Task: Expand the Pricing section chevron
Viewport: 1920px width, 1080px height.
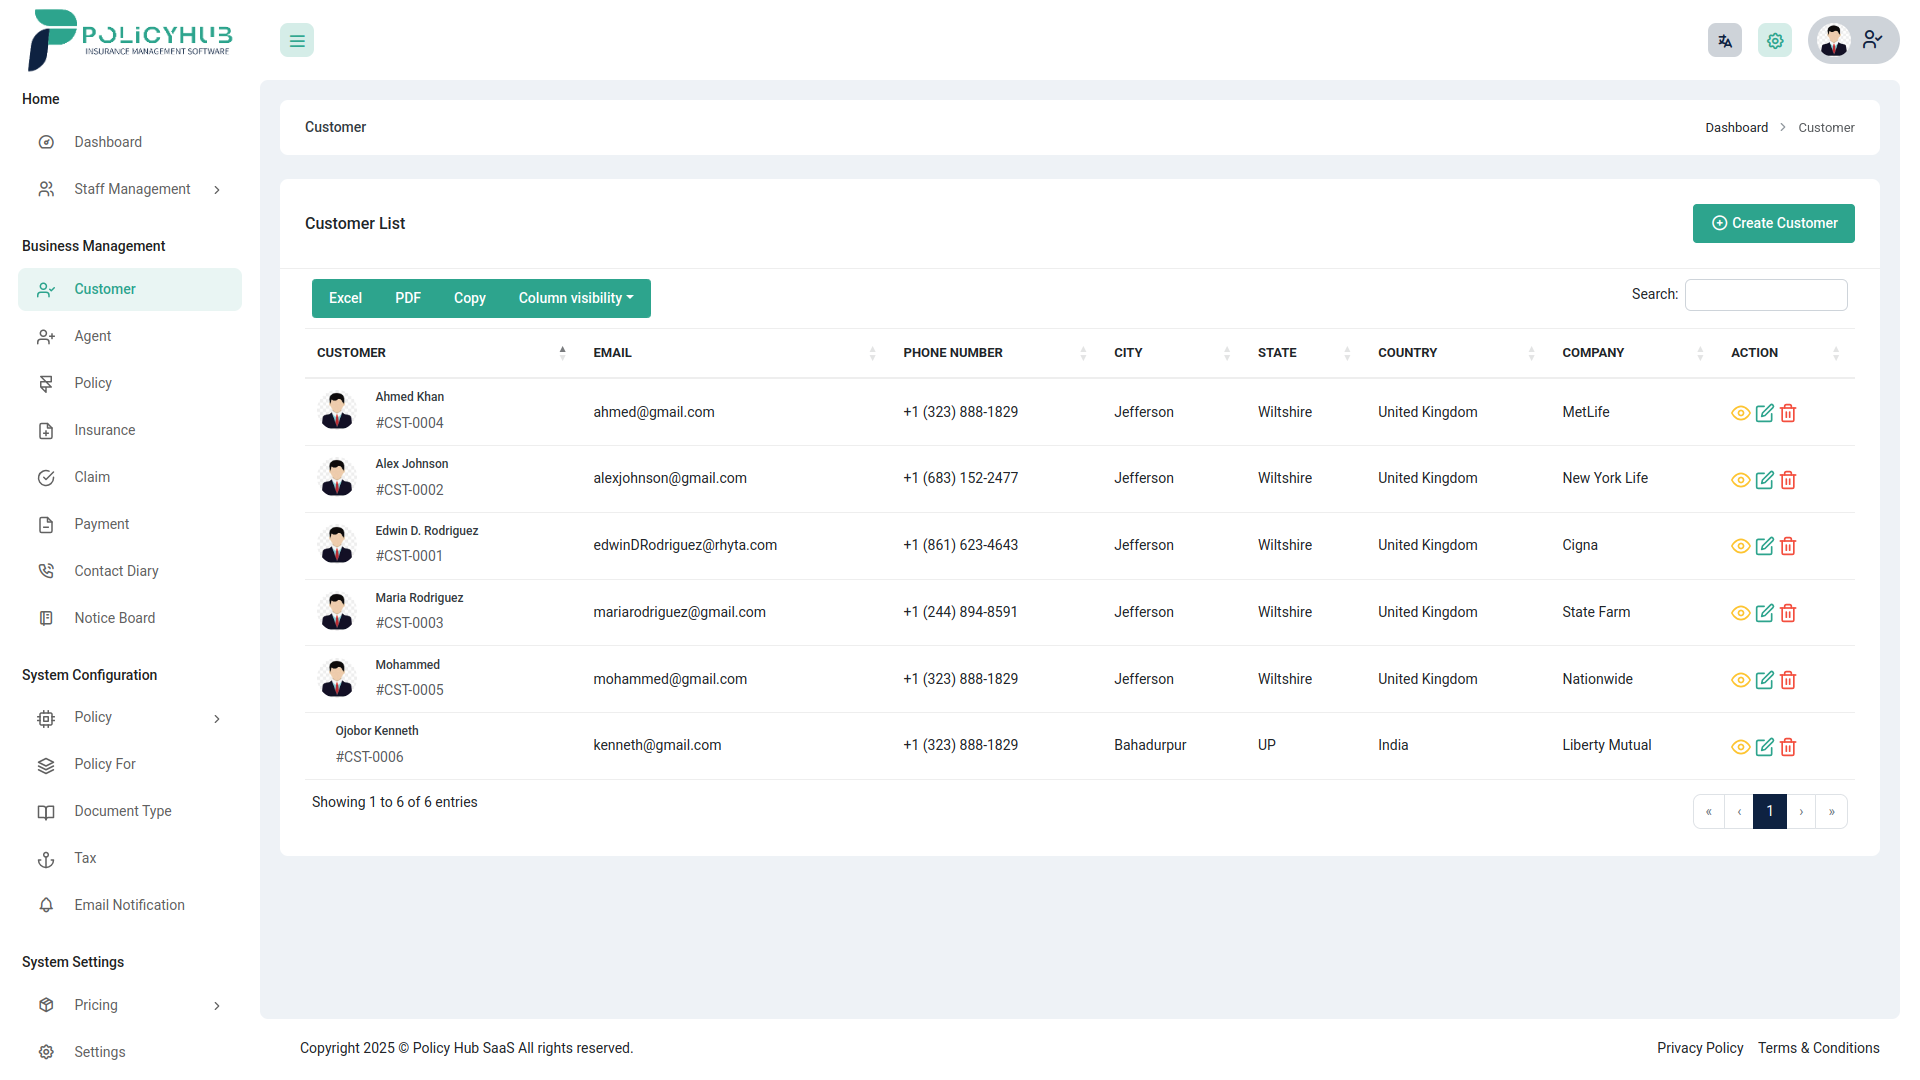Action: (x=218, y=1005)
